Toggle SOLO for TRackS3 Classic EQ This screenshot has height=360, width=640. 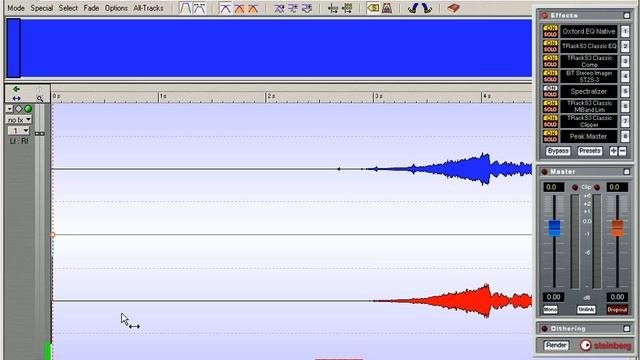coord(550,49)
